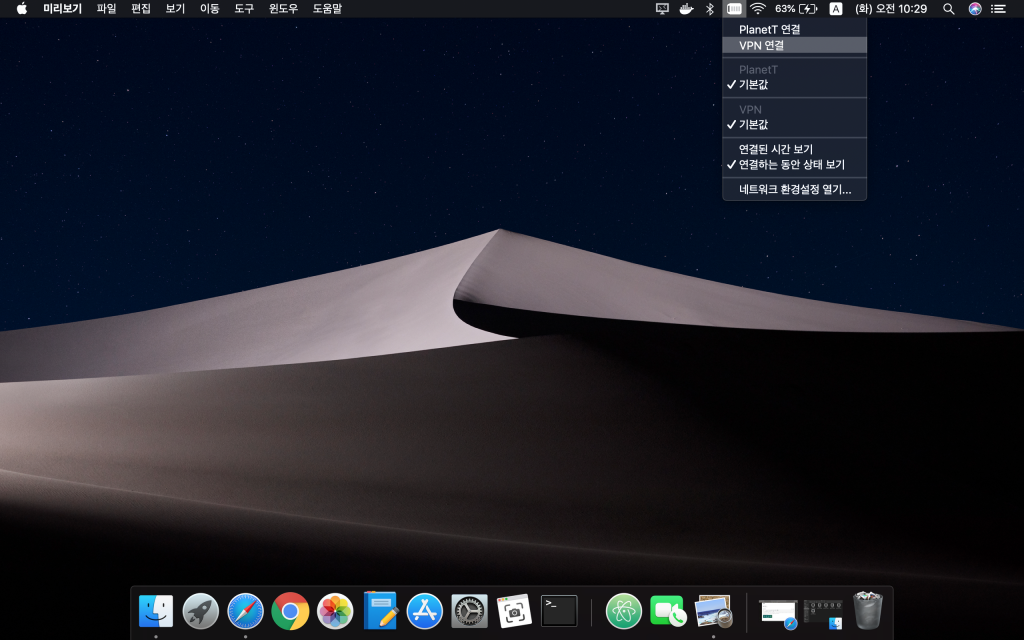Open the Docker whale menu bar icon
Viewport: 1024px width, 640px height.
click(686, 8)
